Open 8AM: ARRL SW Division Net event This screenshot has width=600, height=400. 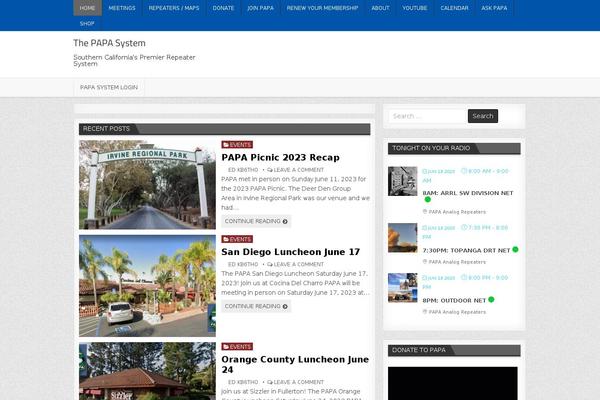(x=468, y=193)
